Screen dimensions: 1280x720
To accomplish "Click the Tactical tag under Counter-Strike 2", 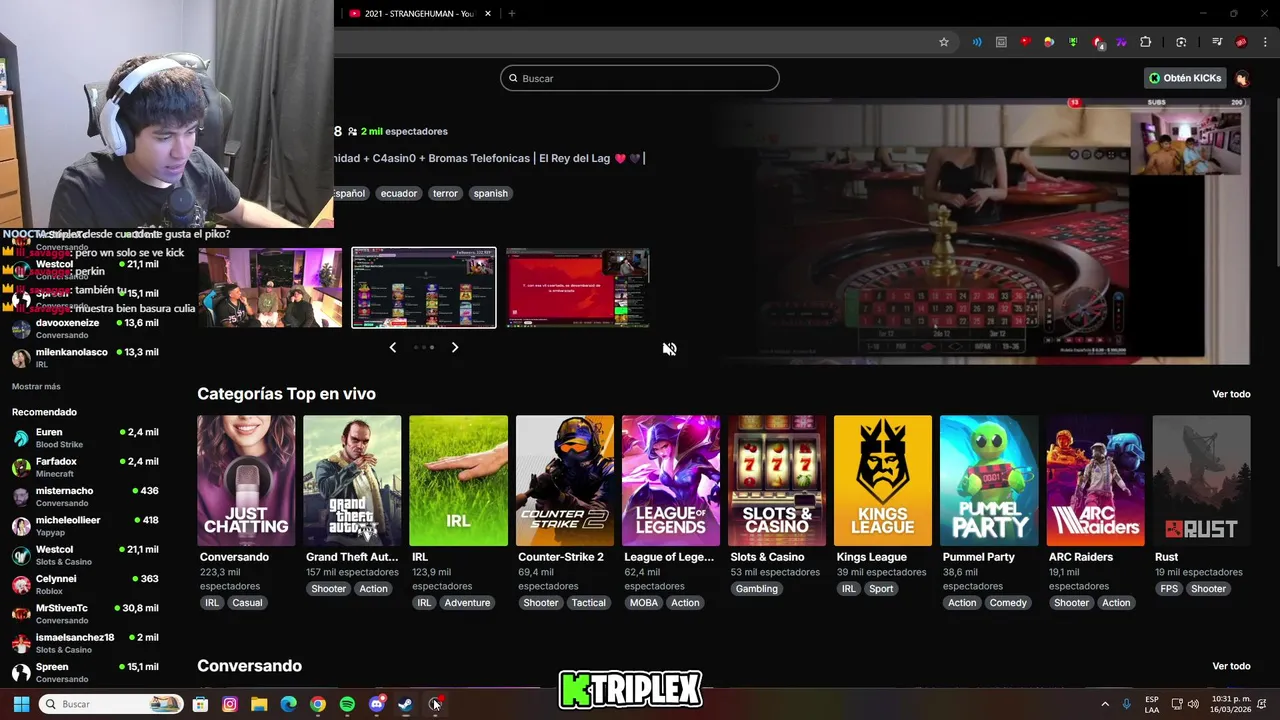I will [589, 603].
